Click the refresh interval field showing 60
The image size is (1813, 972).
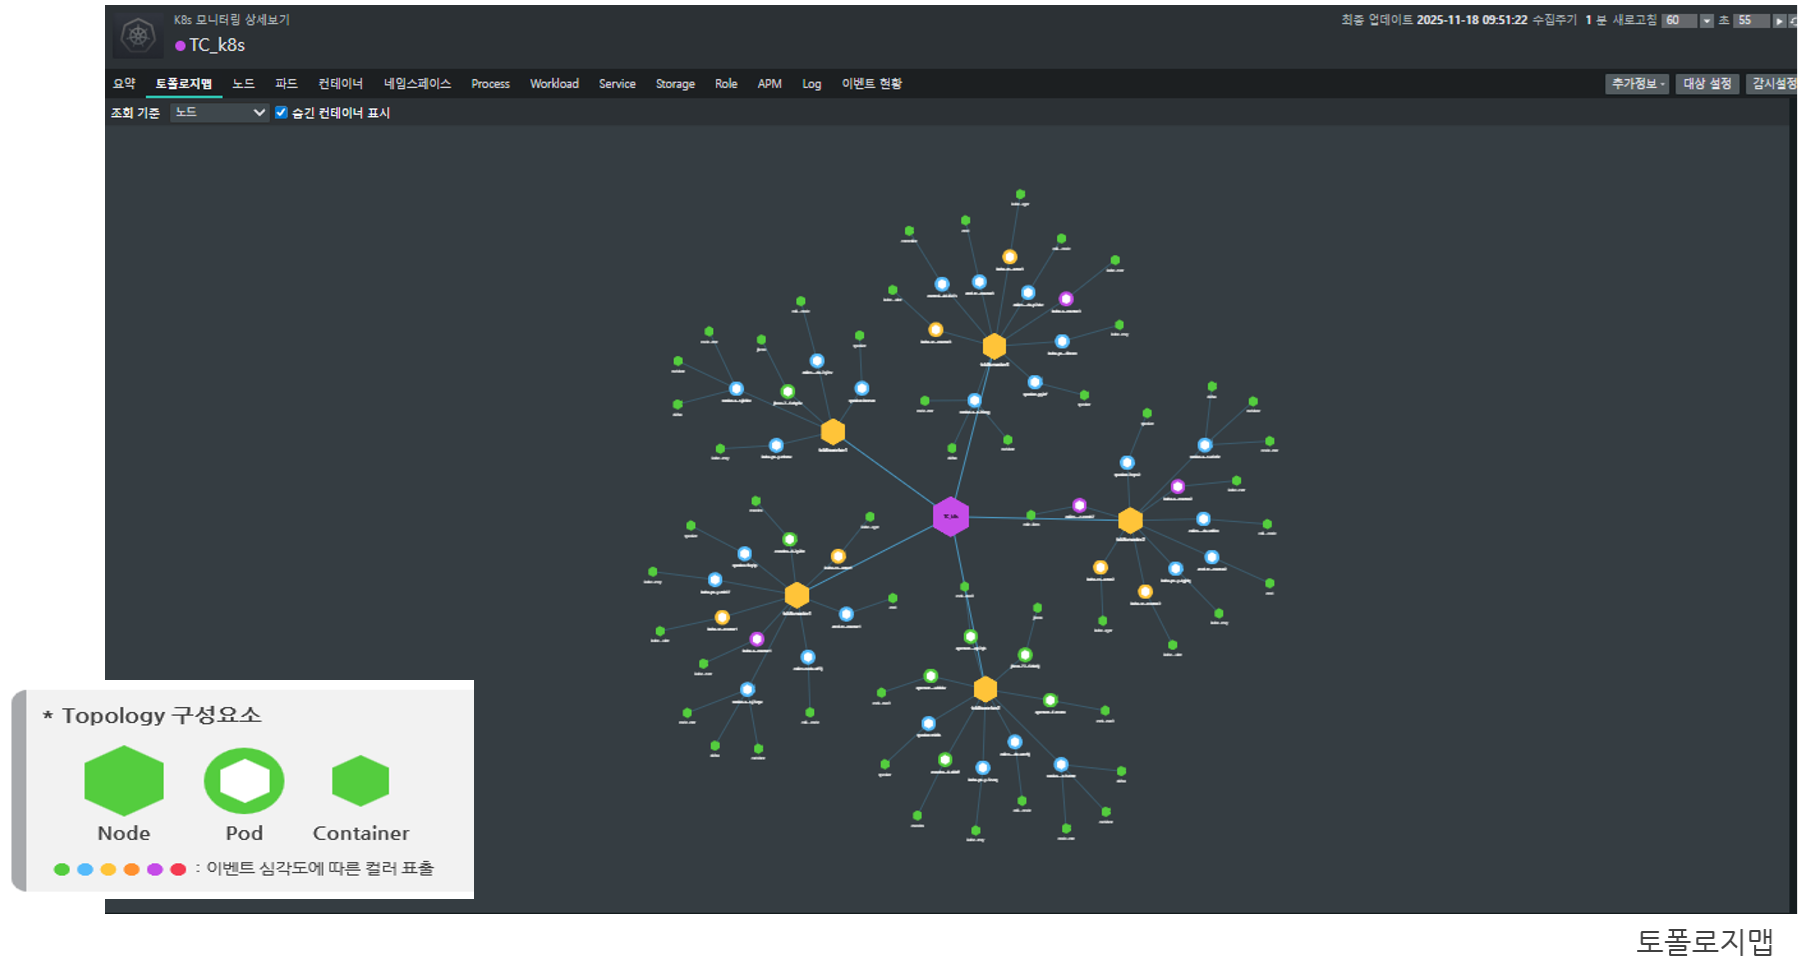click(x=1678, y=21)
